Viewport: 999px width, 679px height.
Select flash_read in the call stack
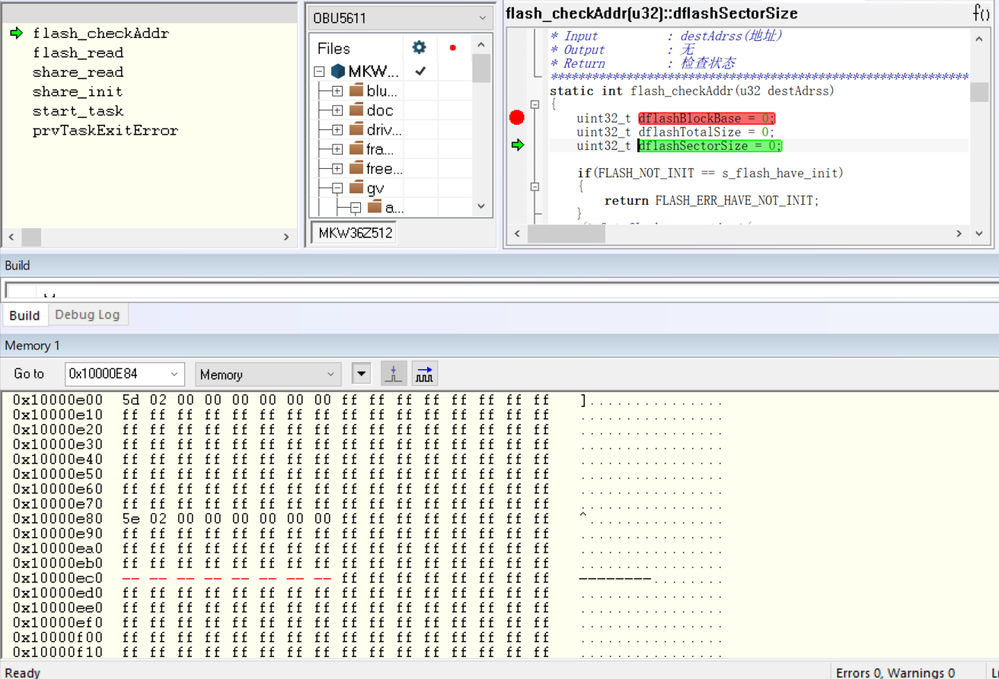78,52
